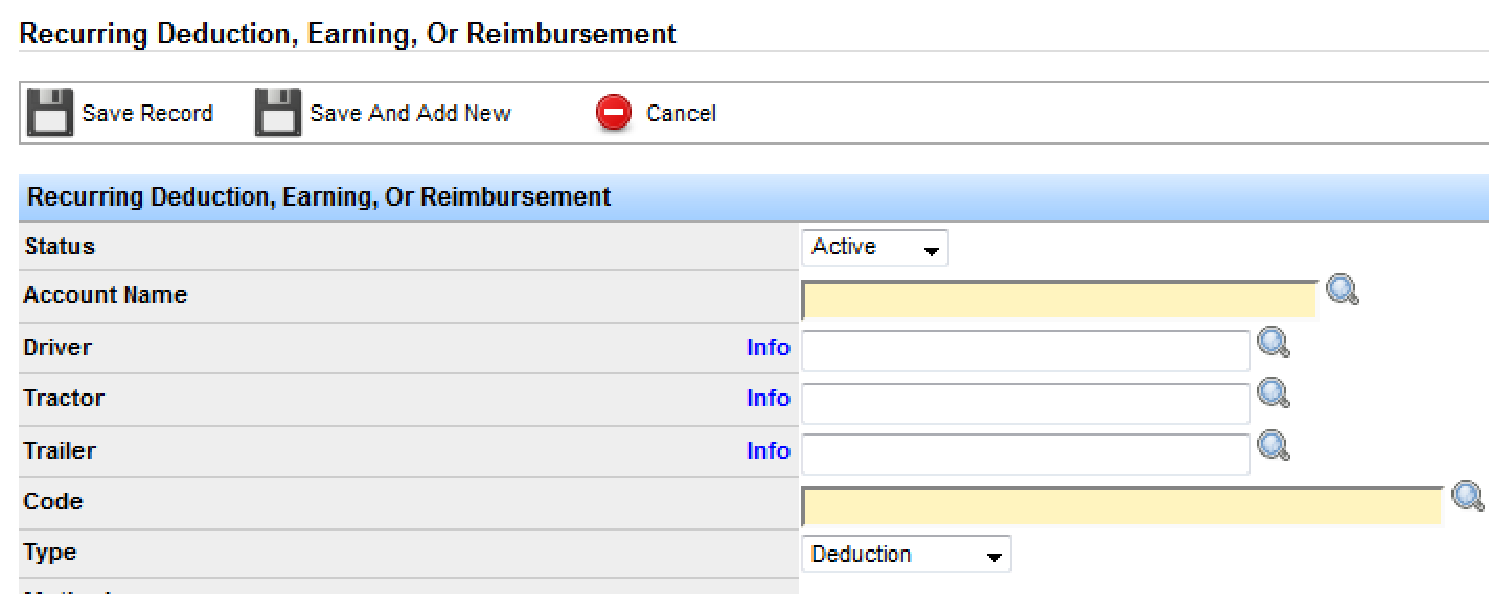
Task: Open Account Name lookup magnifier
Action: coord(1342,291)
